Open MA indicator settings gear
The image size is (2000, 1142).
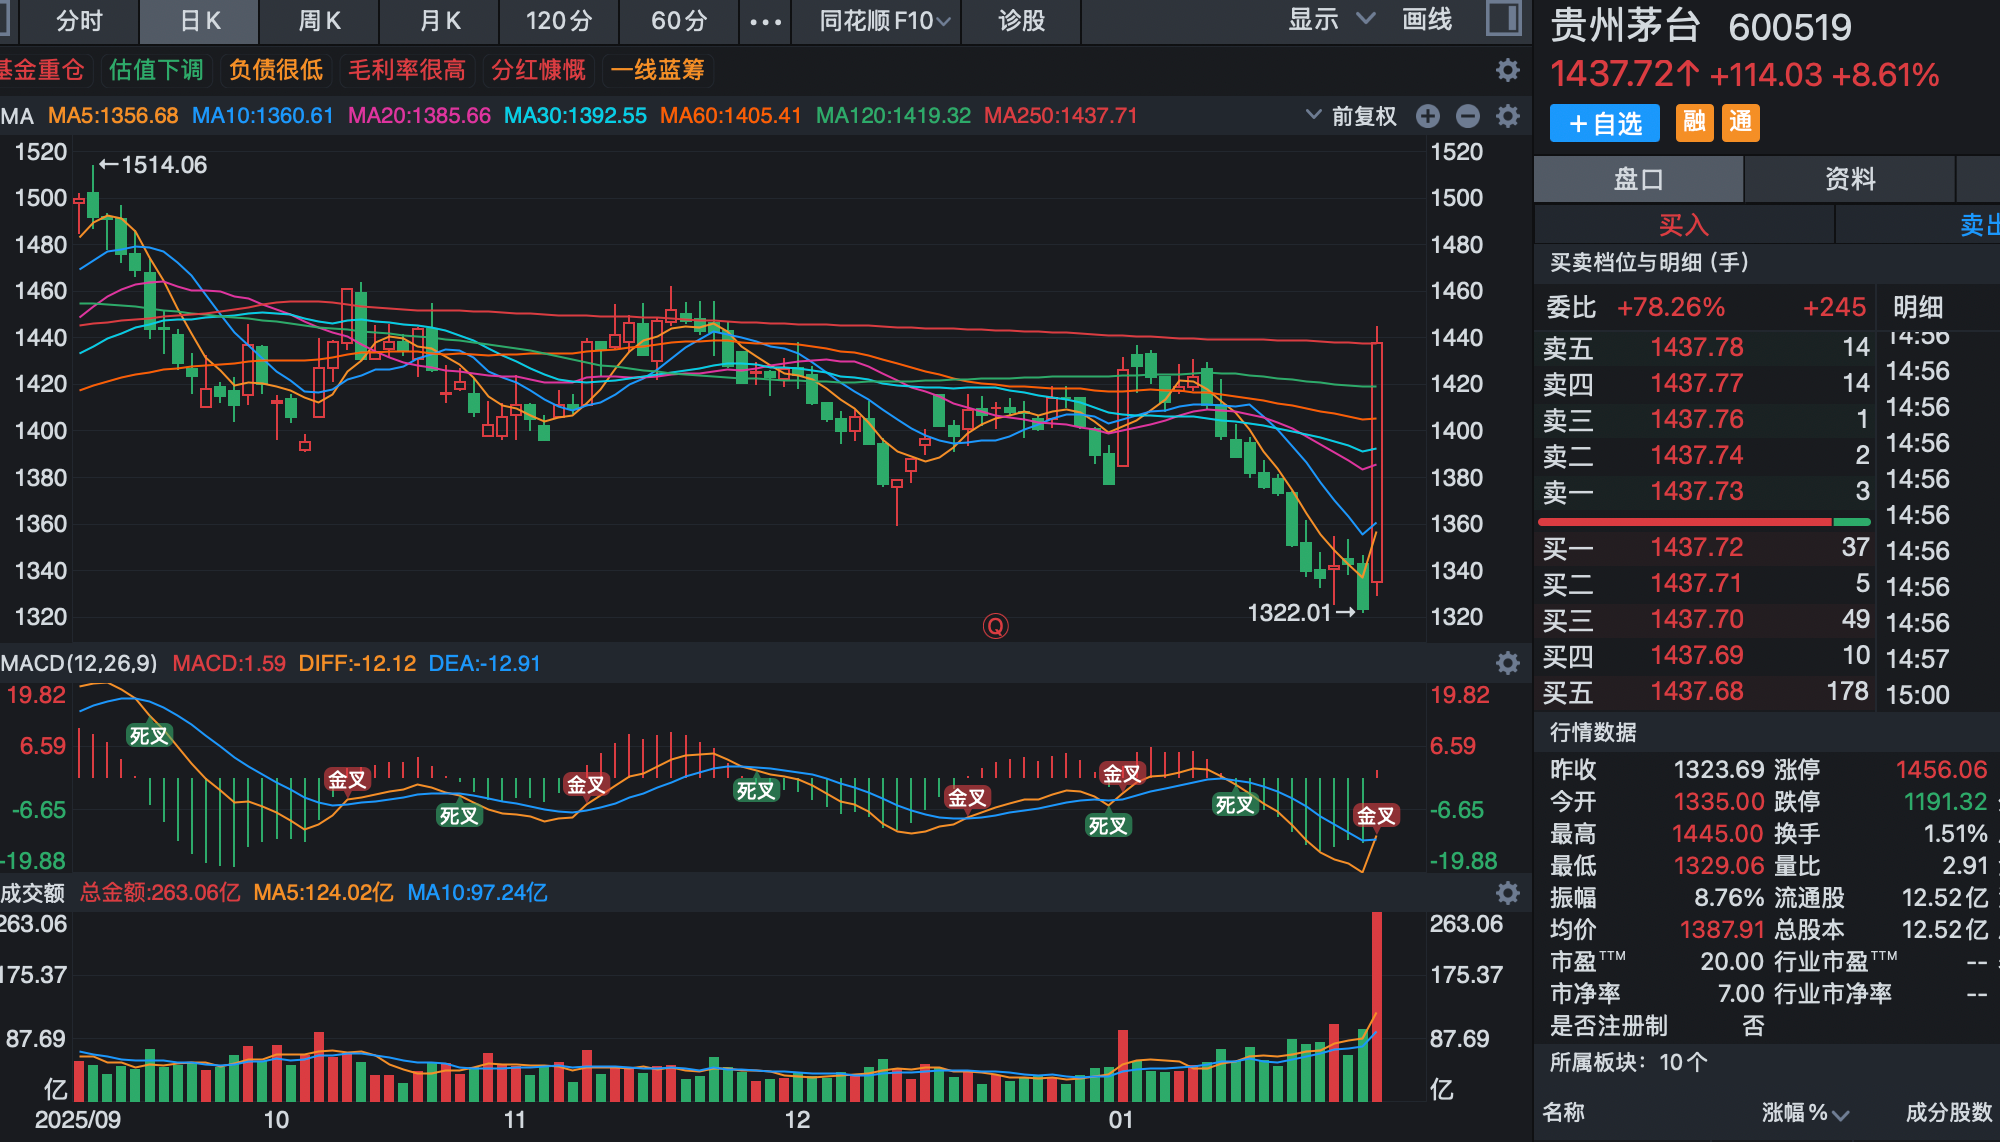click(x=1507, y=116)
